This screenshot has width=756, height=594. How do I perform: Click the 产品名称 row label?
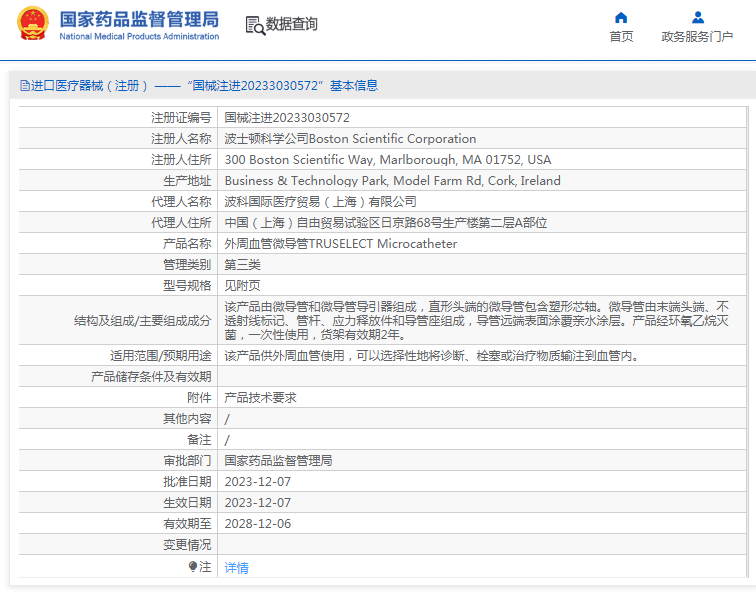tap(187, 243)
